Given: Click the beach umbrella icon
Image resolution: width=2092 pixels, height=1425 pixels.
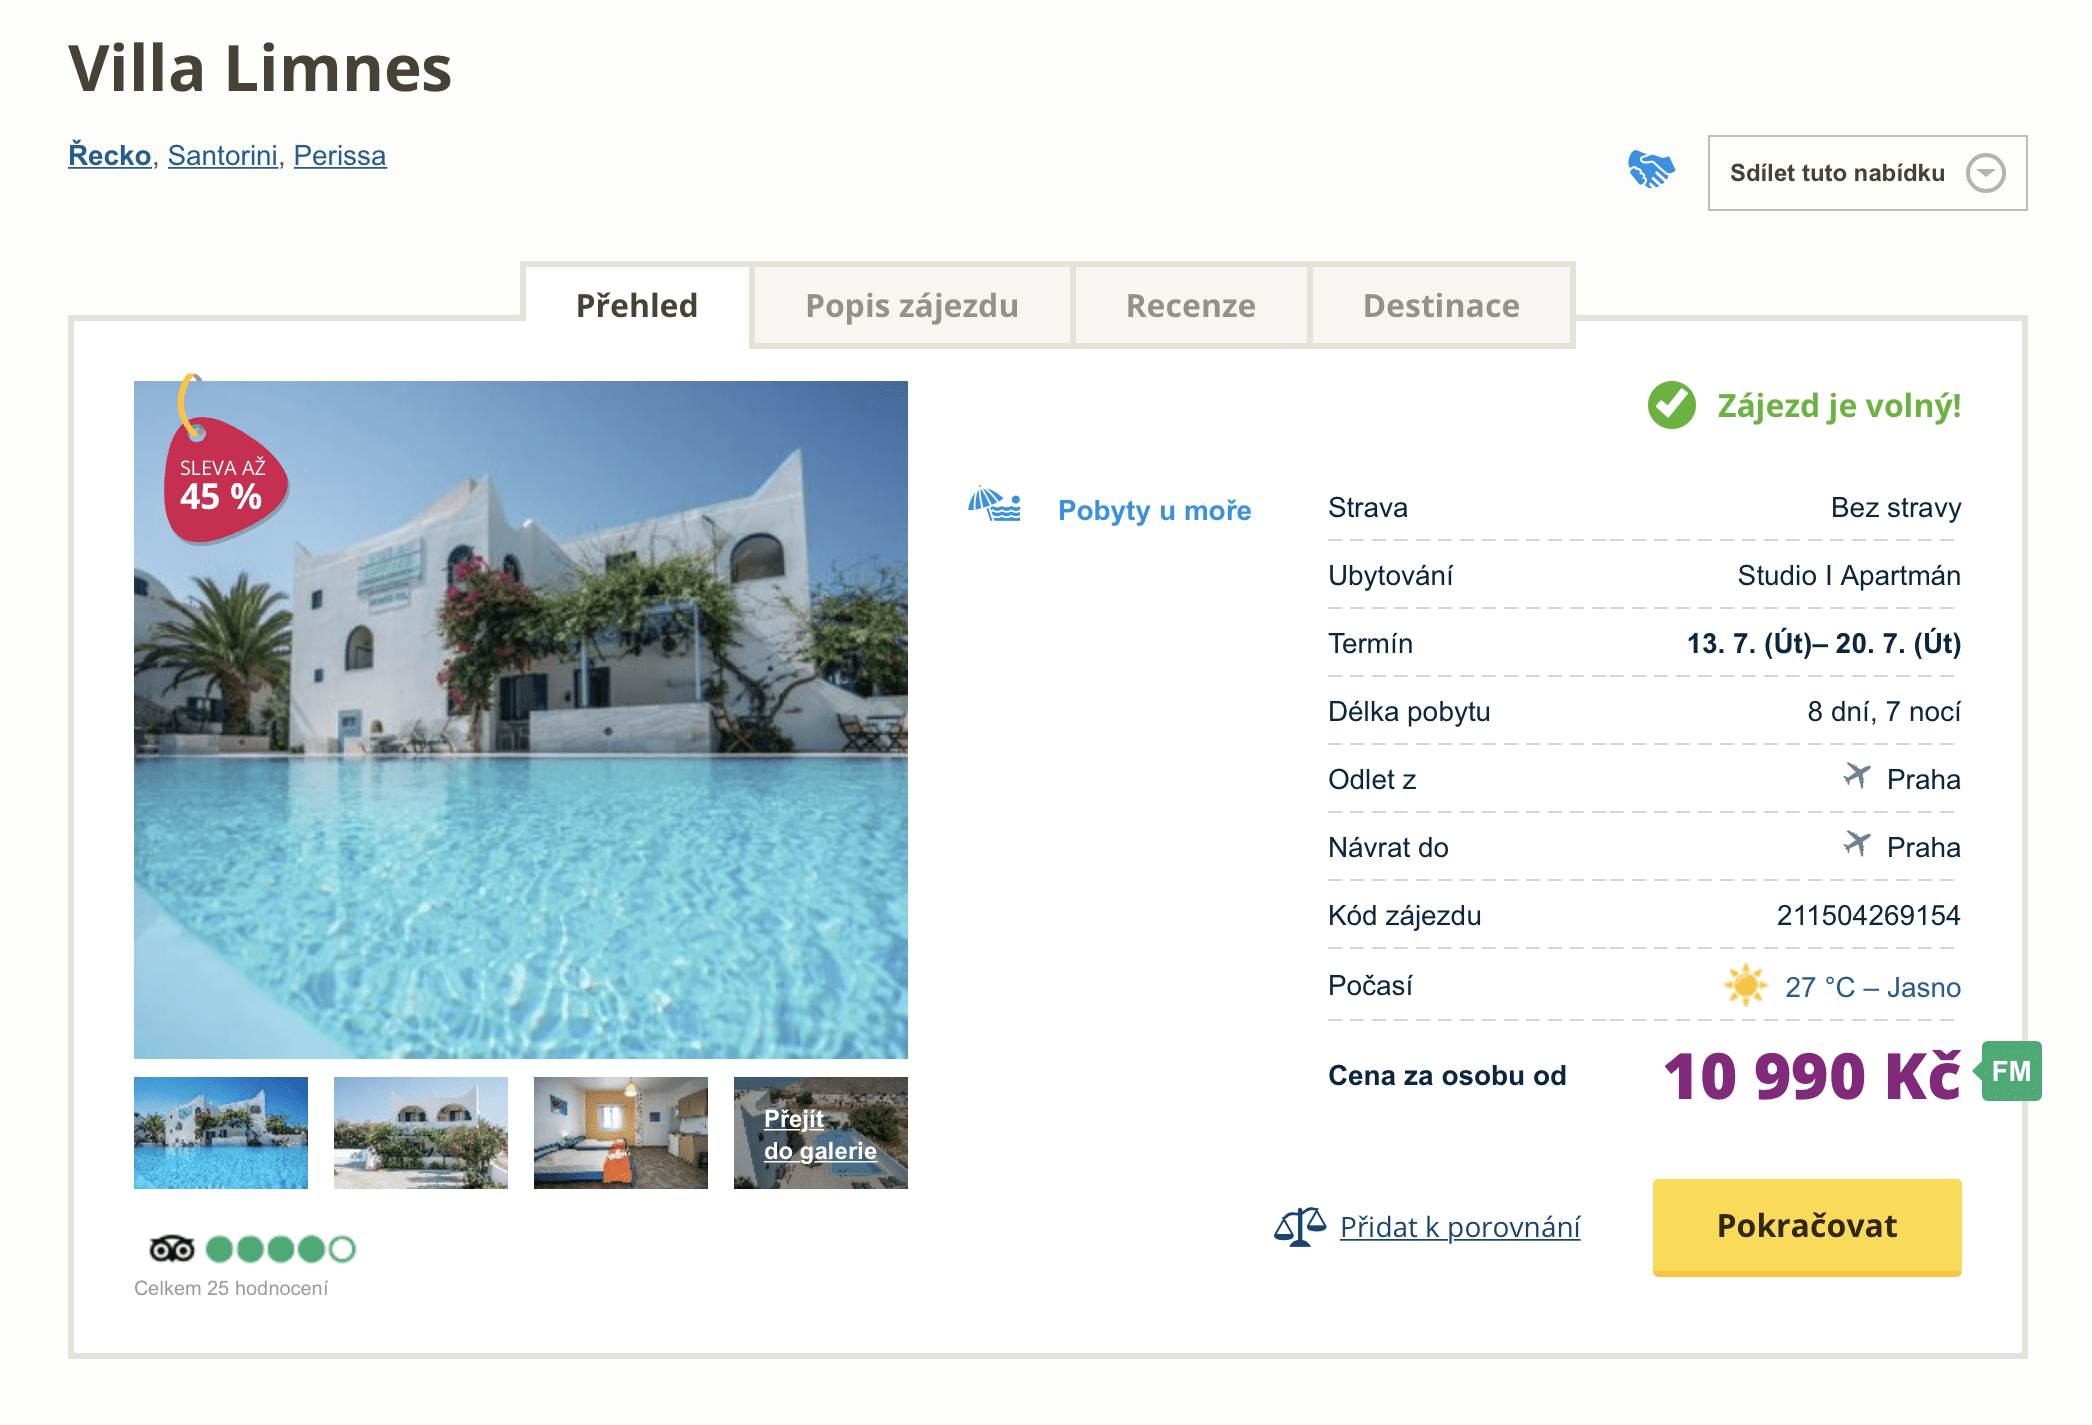Looking at the screenshot, I should coord(994,505).
